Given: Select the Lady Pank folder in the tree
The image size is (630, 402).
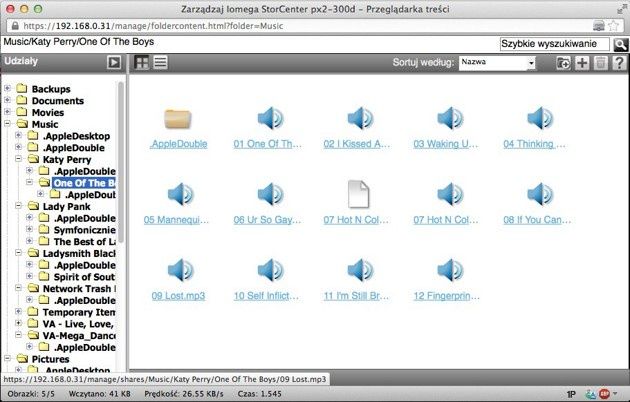Looking at the screenshot, I should click(67, 206).
